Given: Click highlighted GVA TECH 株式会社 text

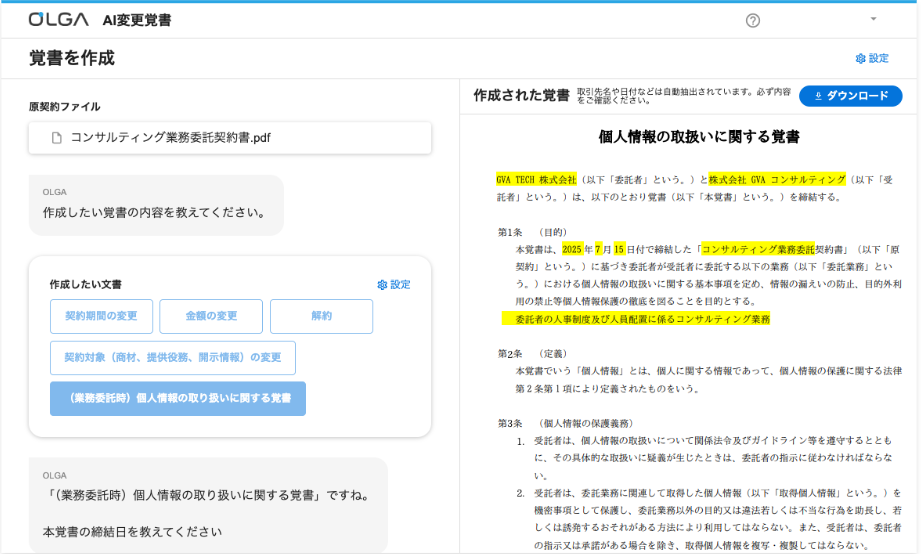Looking at the screenshot, I should pos(536,180).
